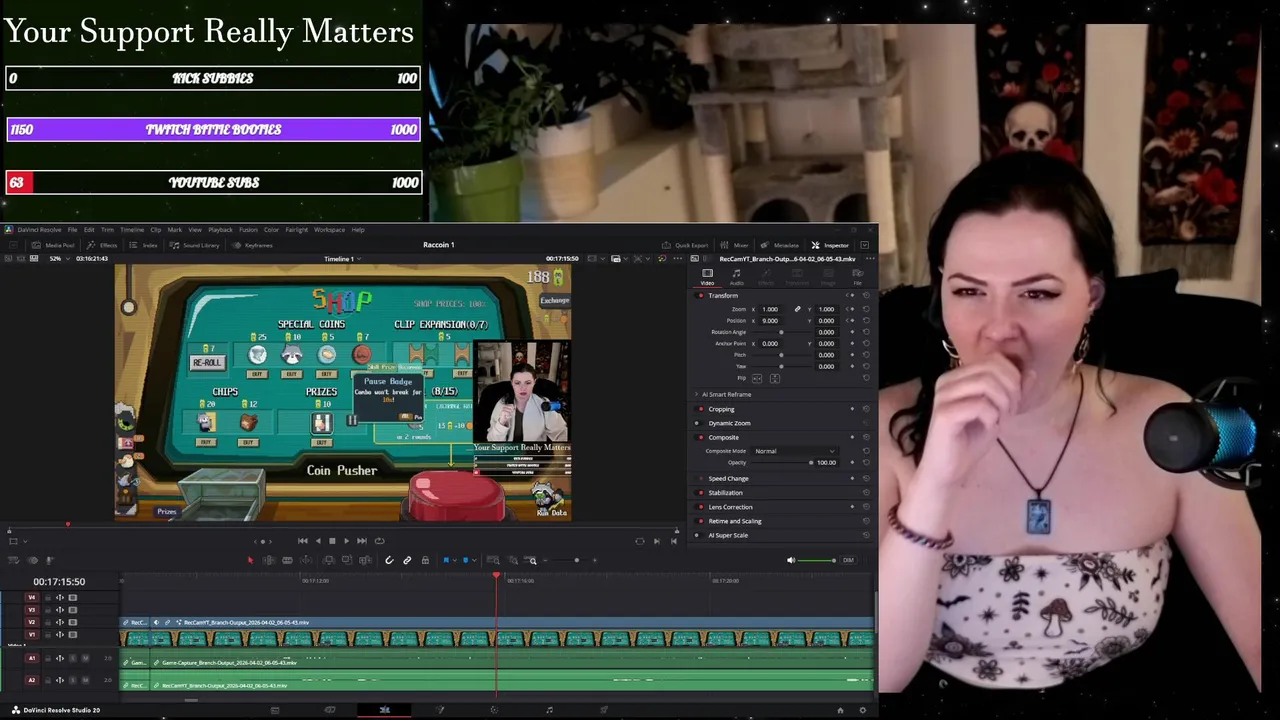Click the link zoom X/Y chain icon
This screenshot has height=720, width=1280.
(797, 309)
